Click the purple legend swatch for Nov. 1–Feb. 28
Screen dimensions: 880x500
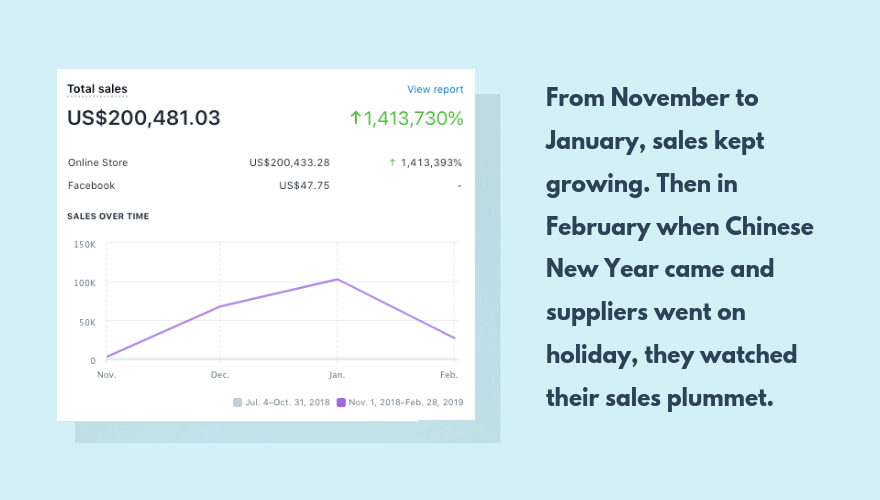[x=342, y=402]
